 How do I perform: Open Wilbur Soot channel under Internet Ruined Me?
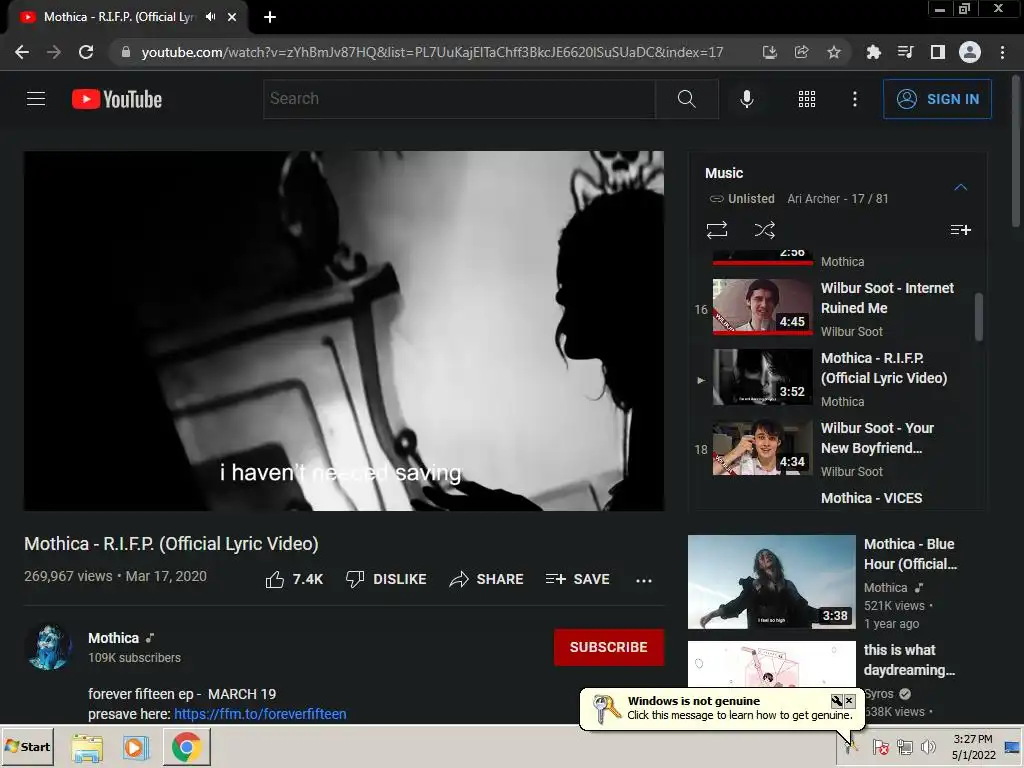852,332
